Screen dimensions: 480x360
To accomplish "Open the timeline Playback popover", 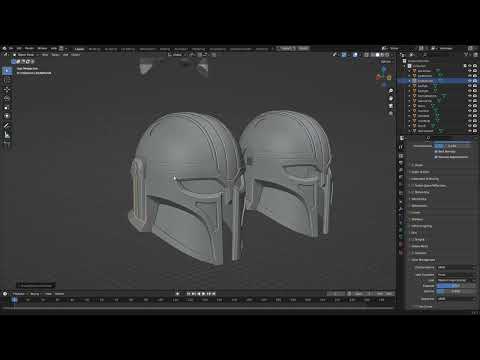I will pyautogui.click(x=20, y=294).
